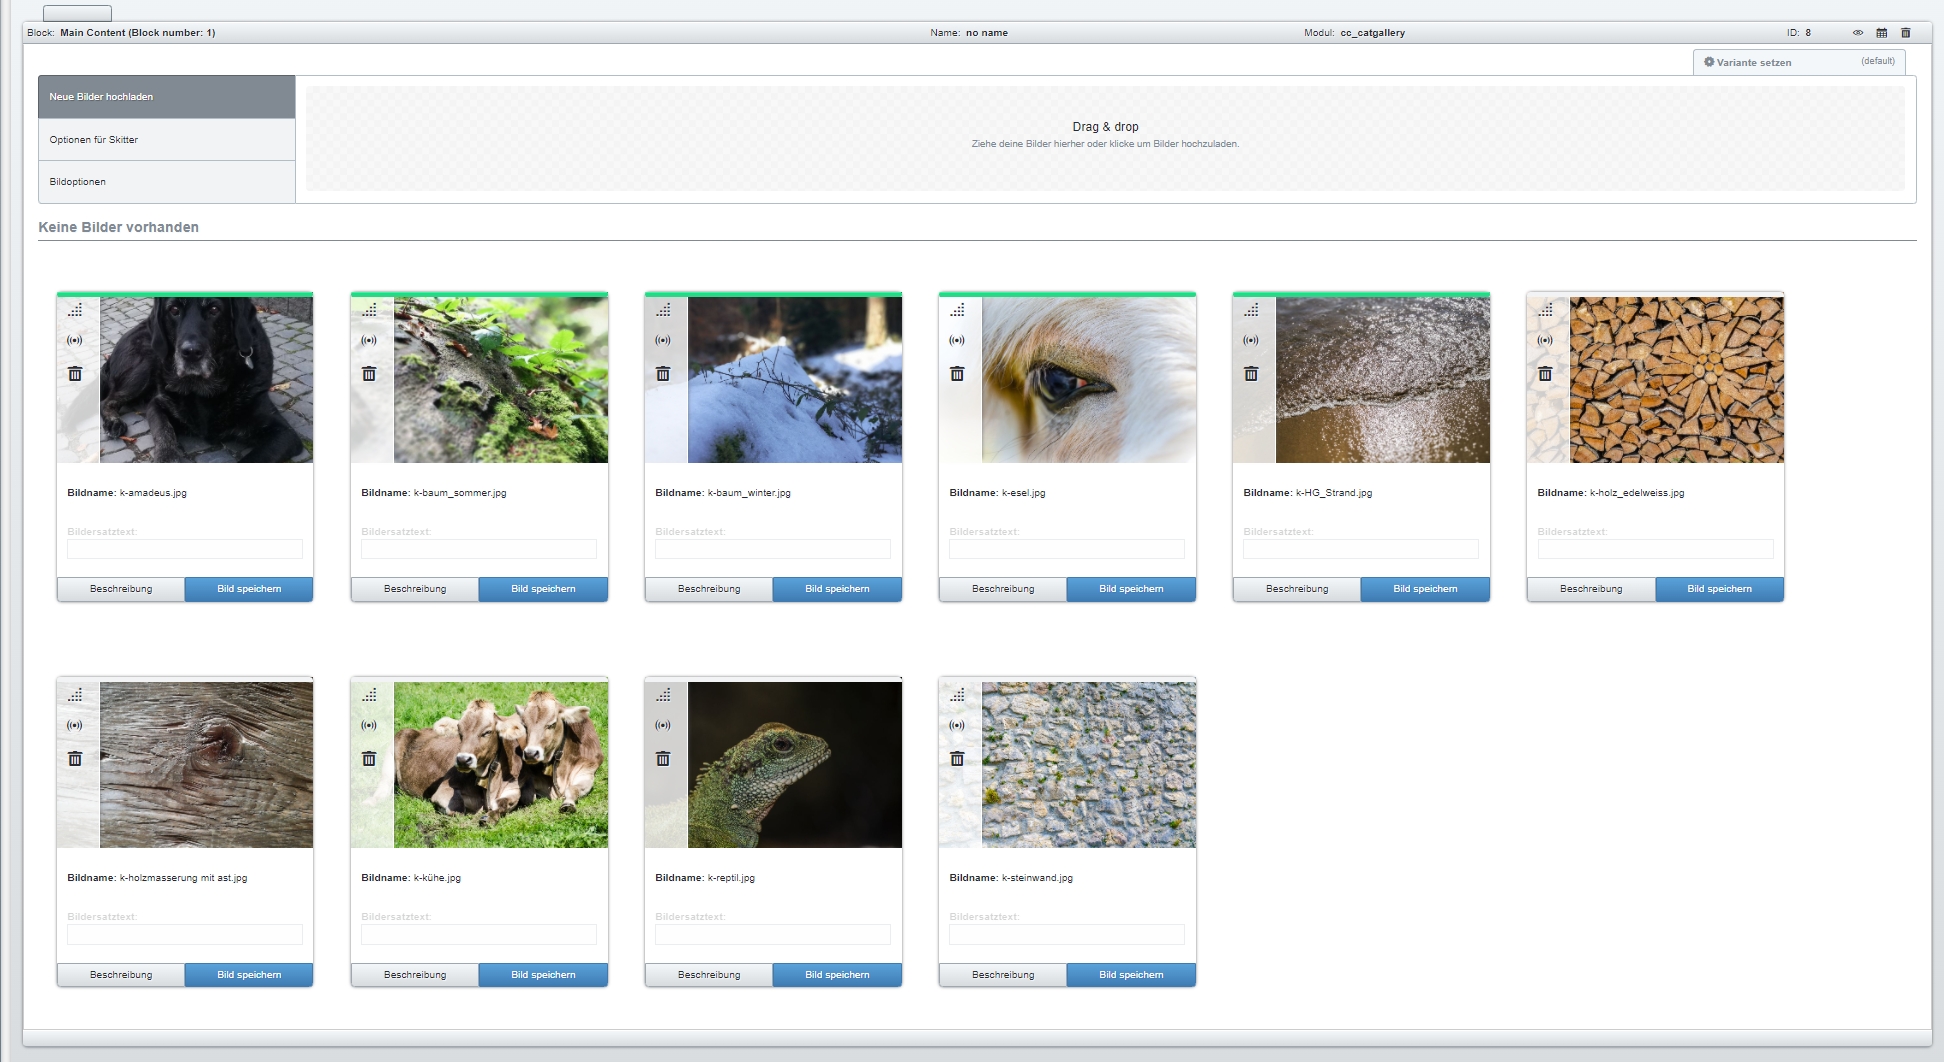Image resolution: width=1944 pixels, height=1062 pixels.
Task: Click Bildersatztext field for k-amadeus.jpg
Action: (185, 549)
